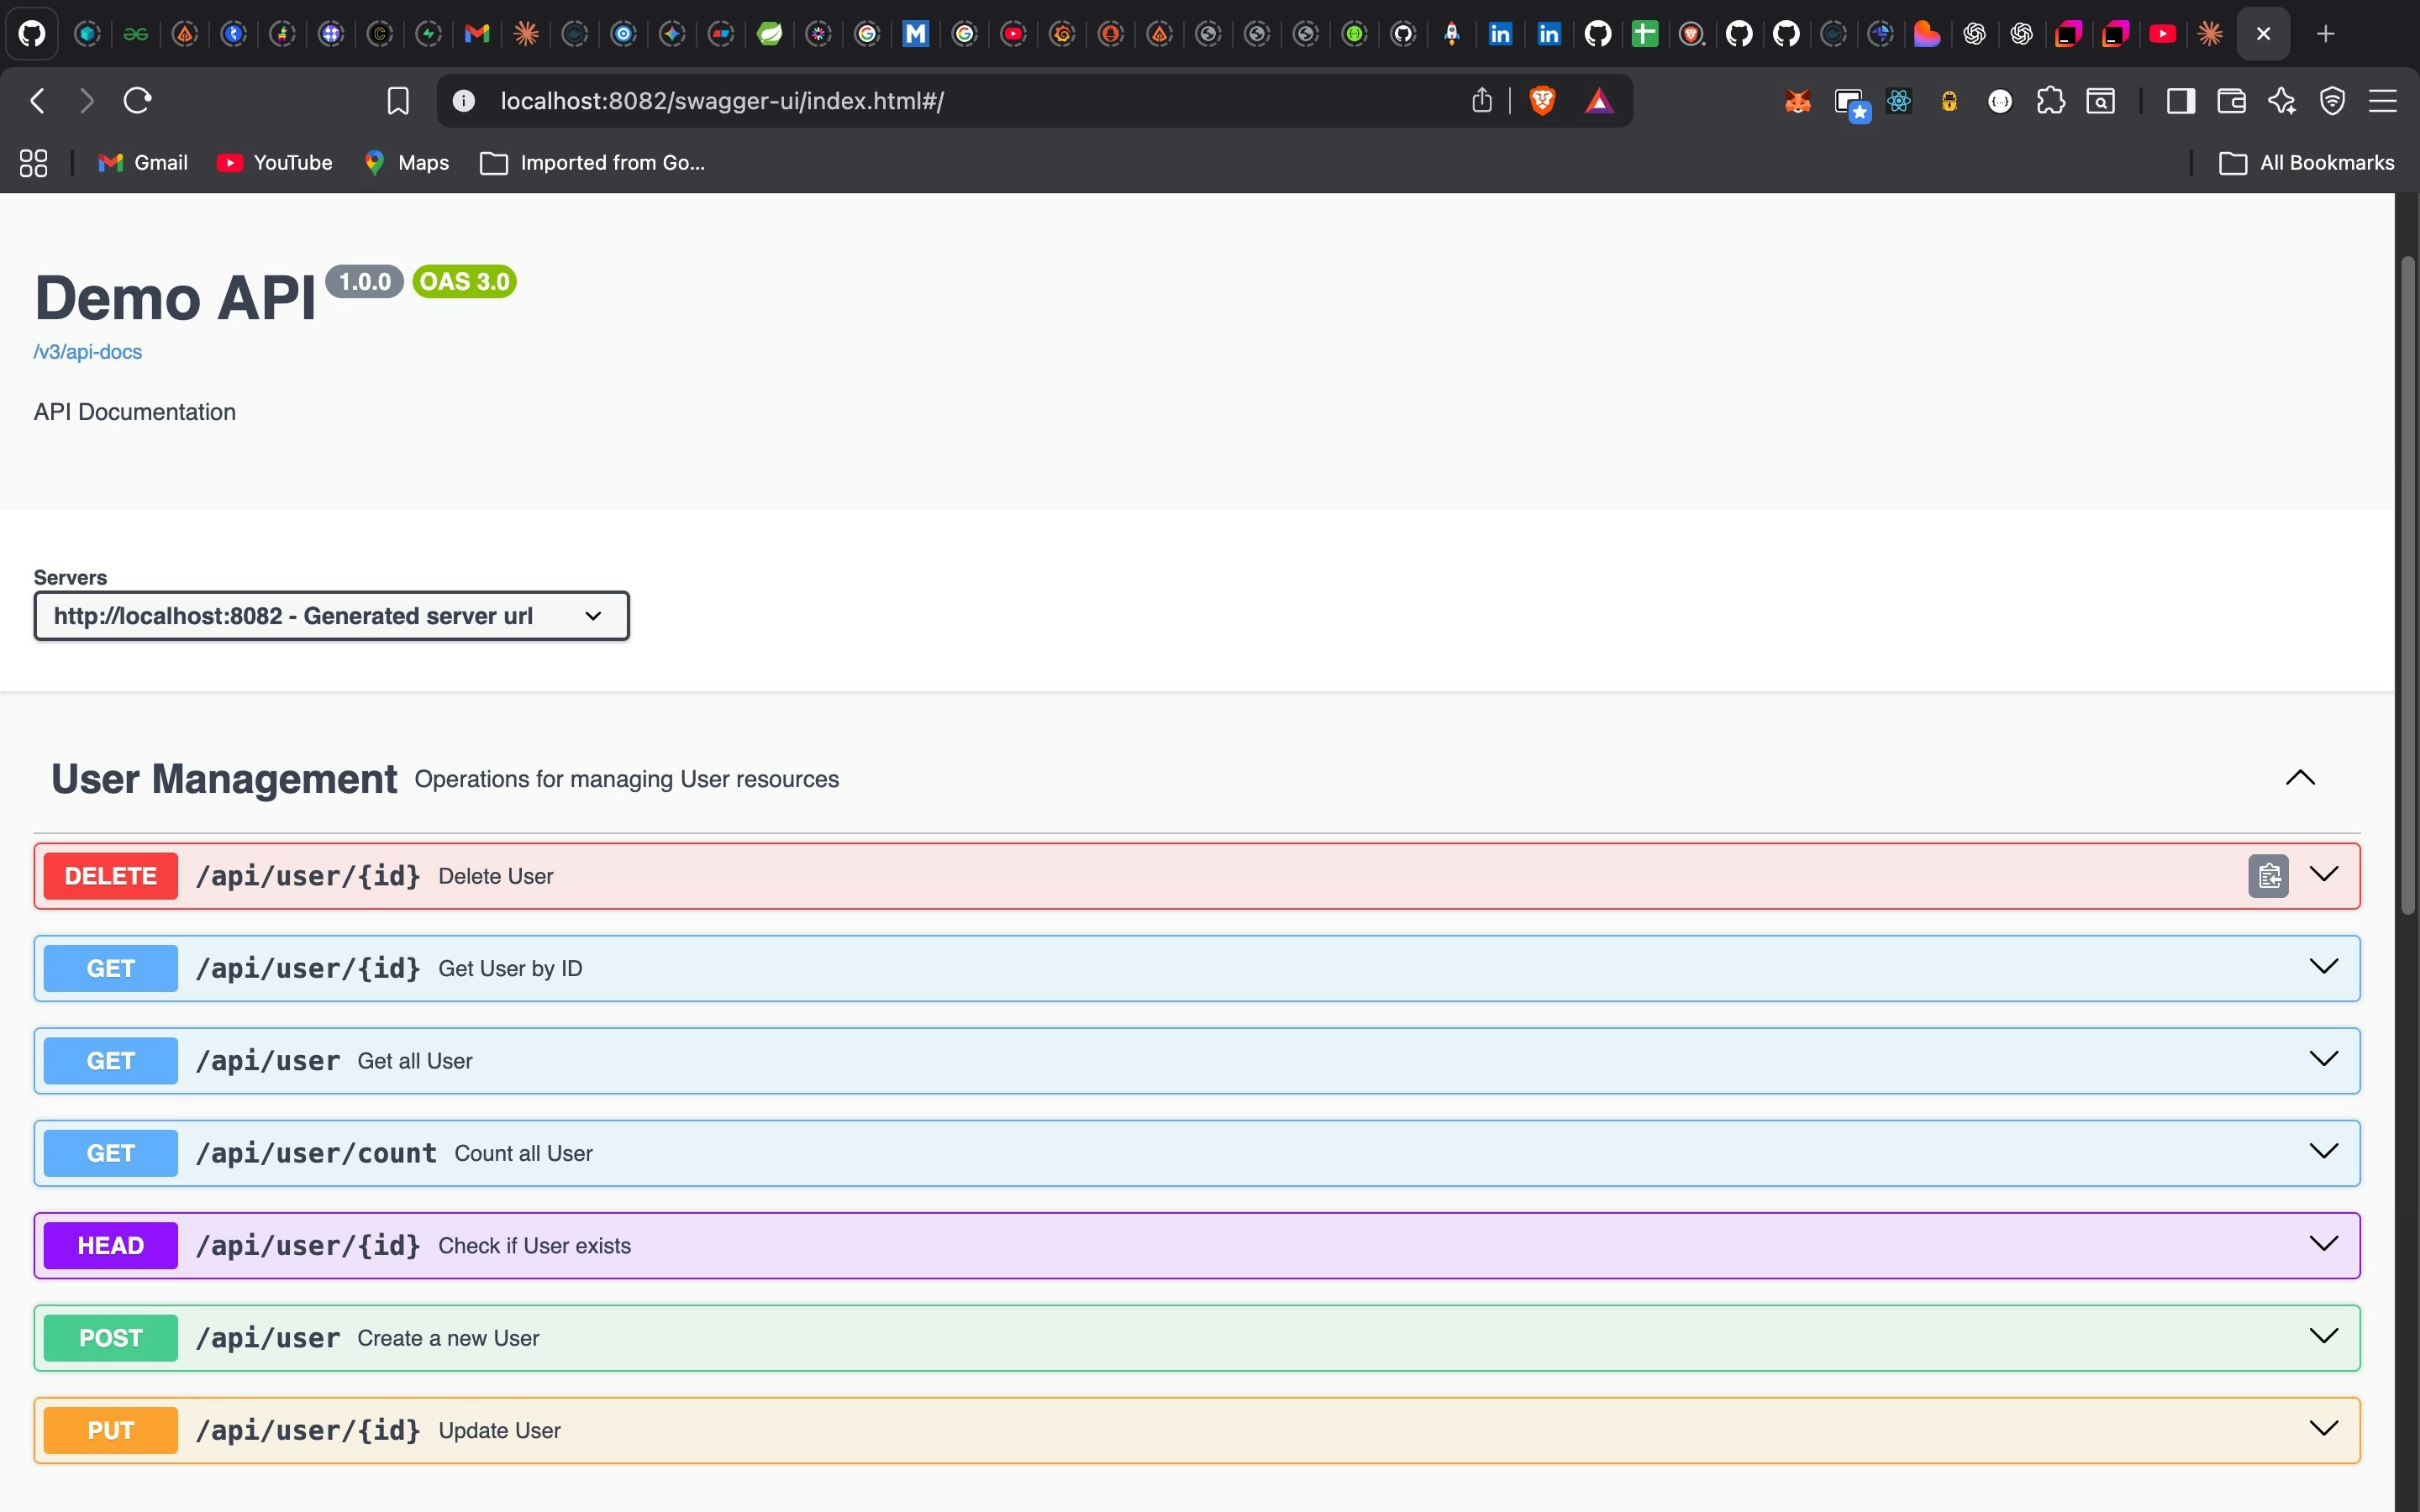Image resolution: width=2420 pixels, height=1512 pixels.
Task: Switch to the pinned LinkedIn tab
Action: (x=1500, y=33)
